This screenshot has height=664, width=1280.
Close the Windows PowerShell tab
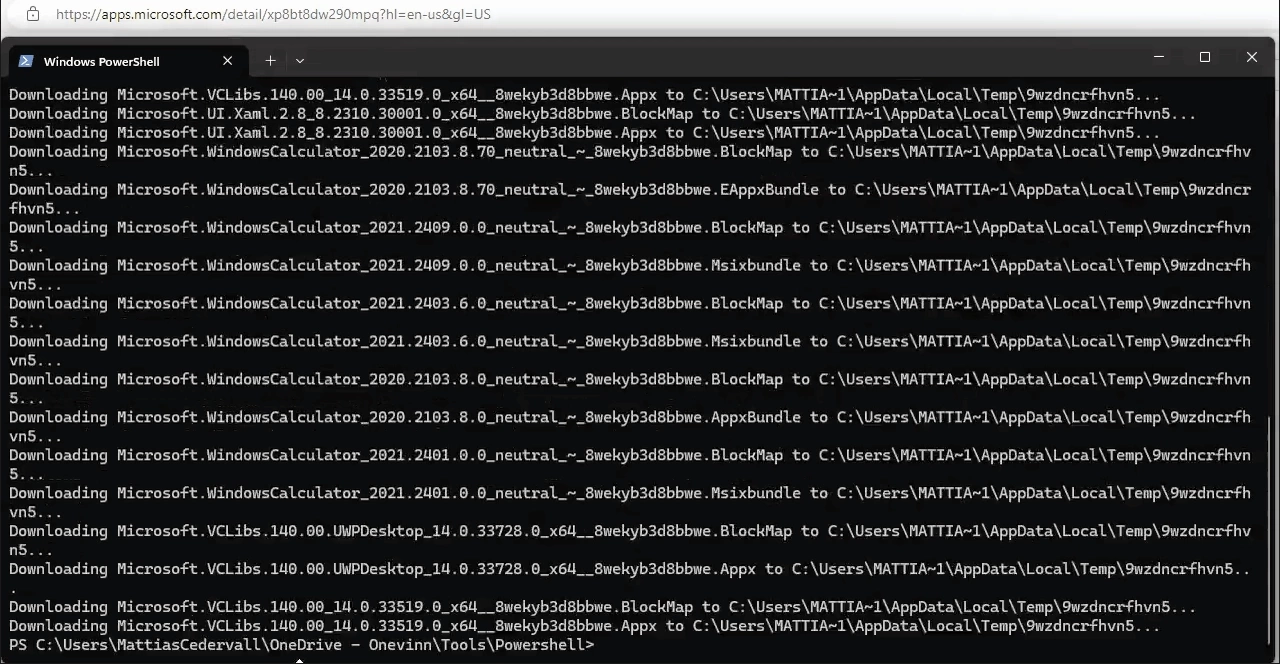(x=227, y=61)
